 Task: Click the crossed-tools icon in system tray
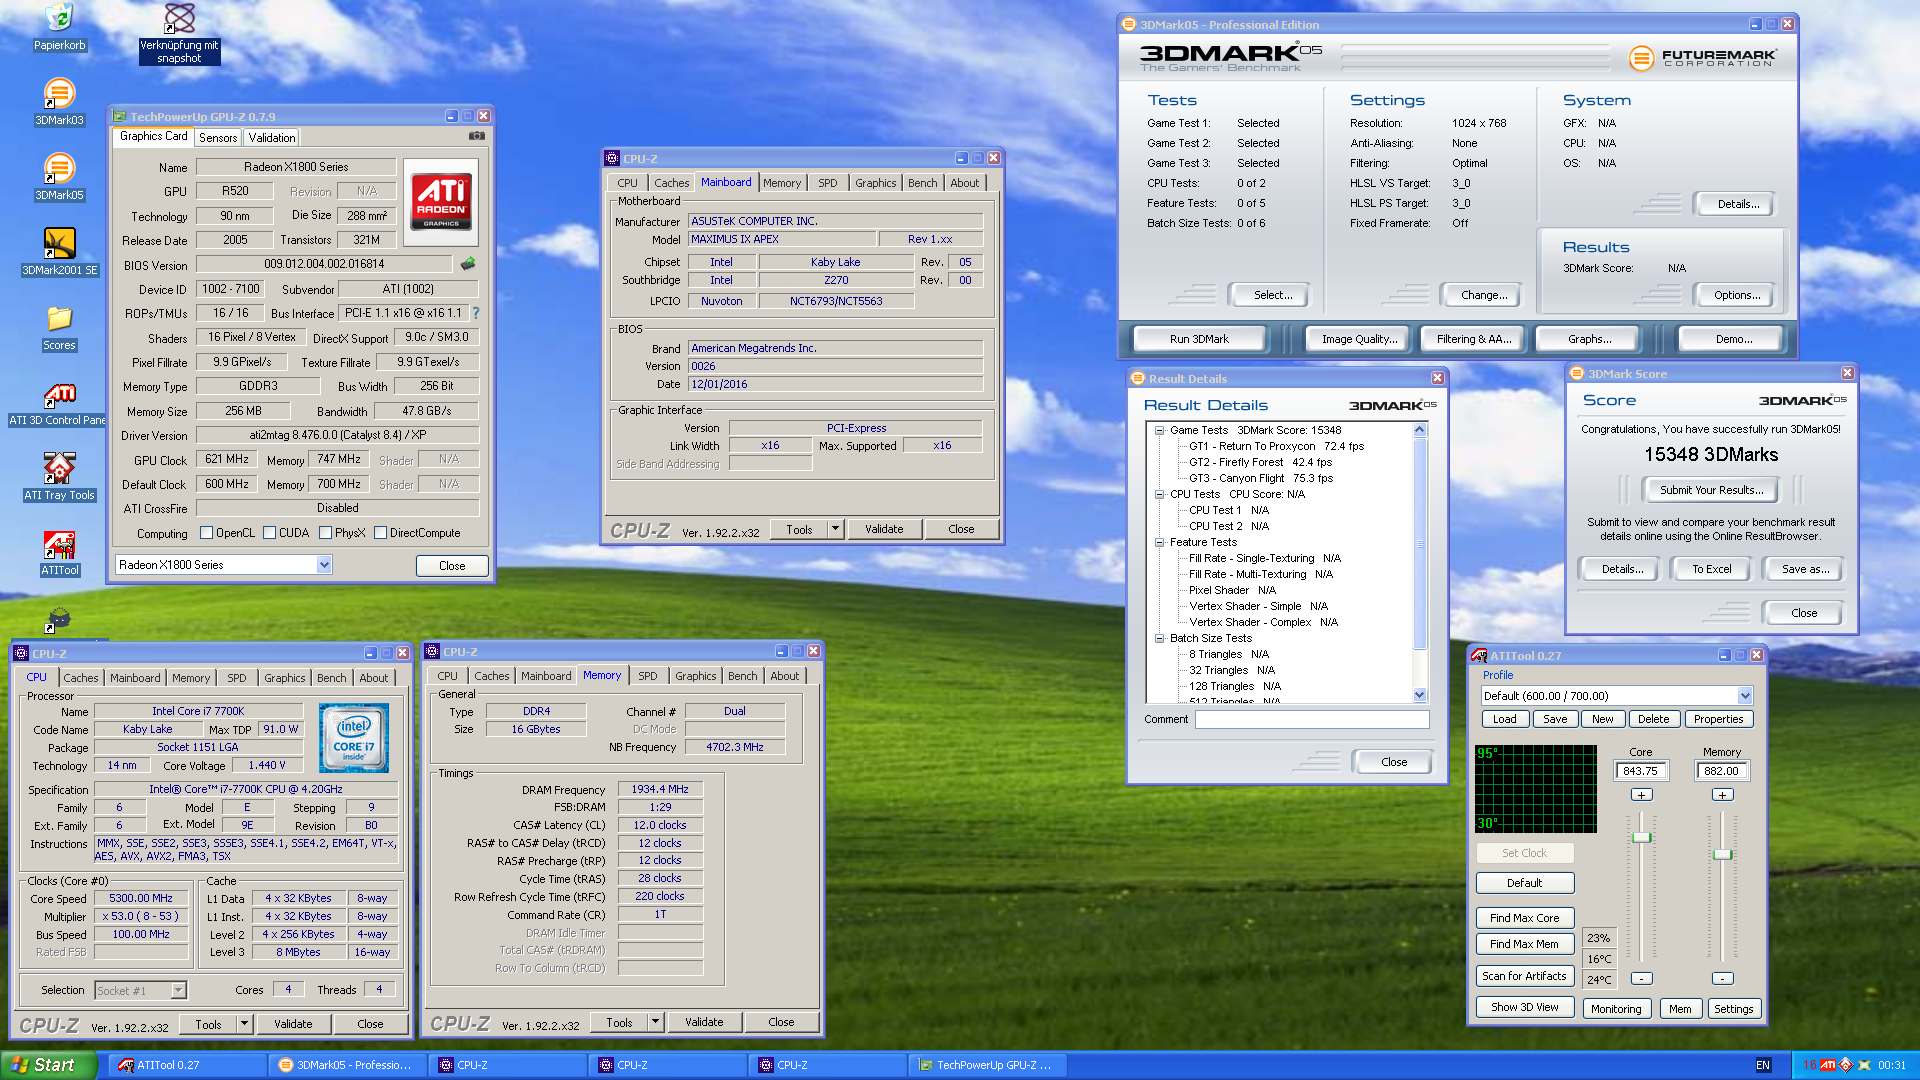tap(1864, 1065)
